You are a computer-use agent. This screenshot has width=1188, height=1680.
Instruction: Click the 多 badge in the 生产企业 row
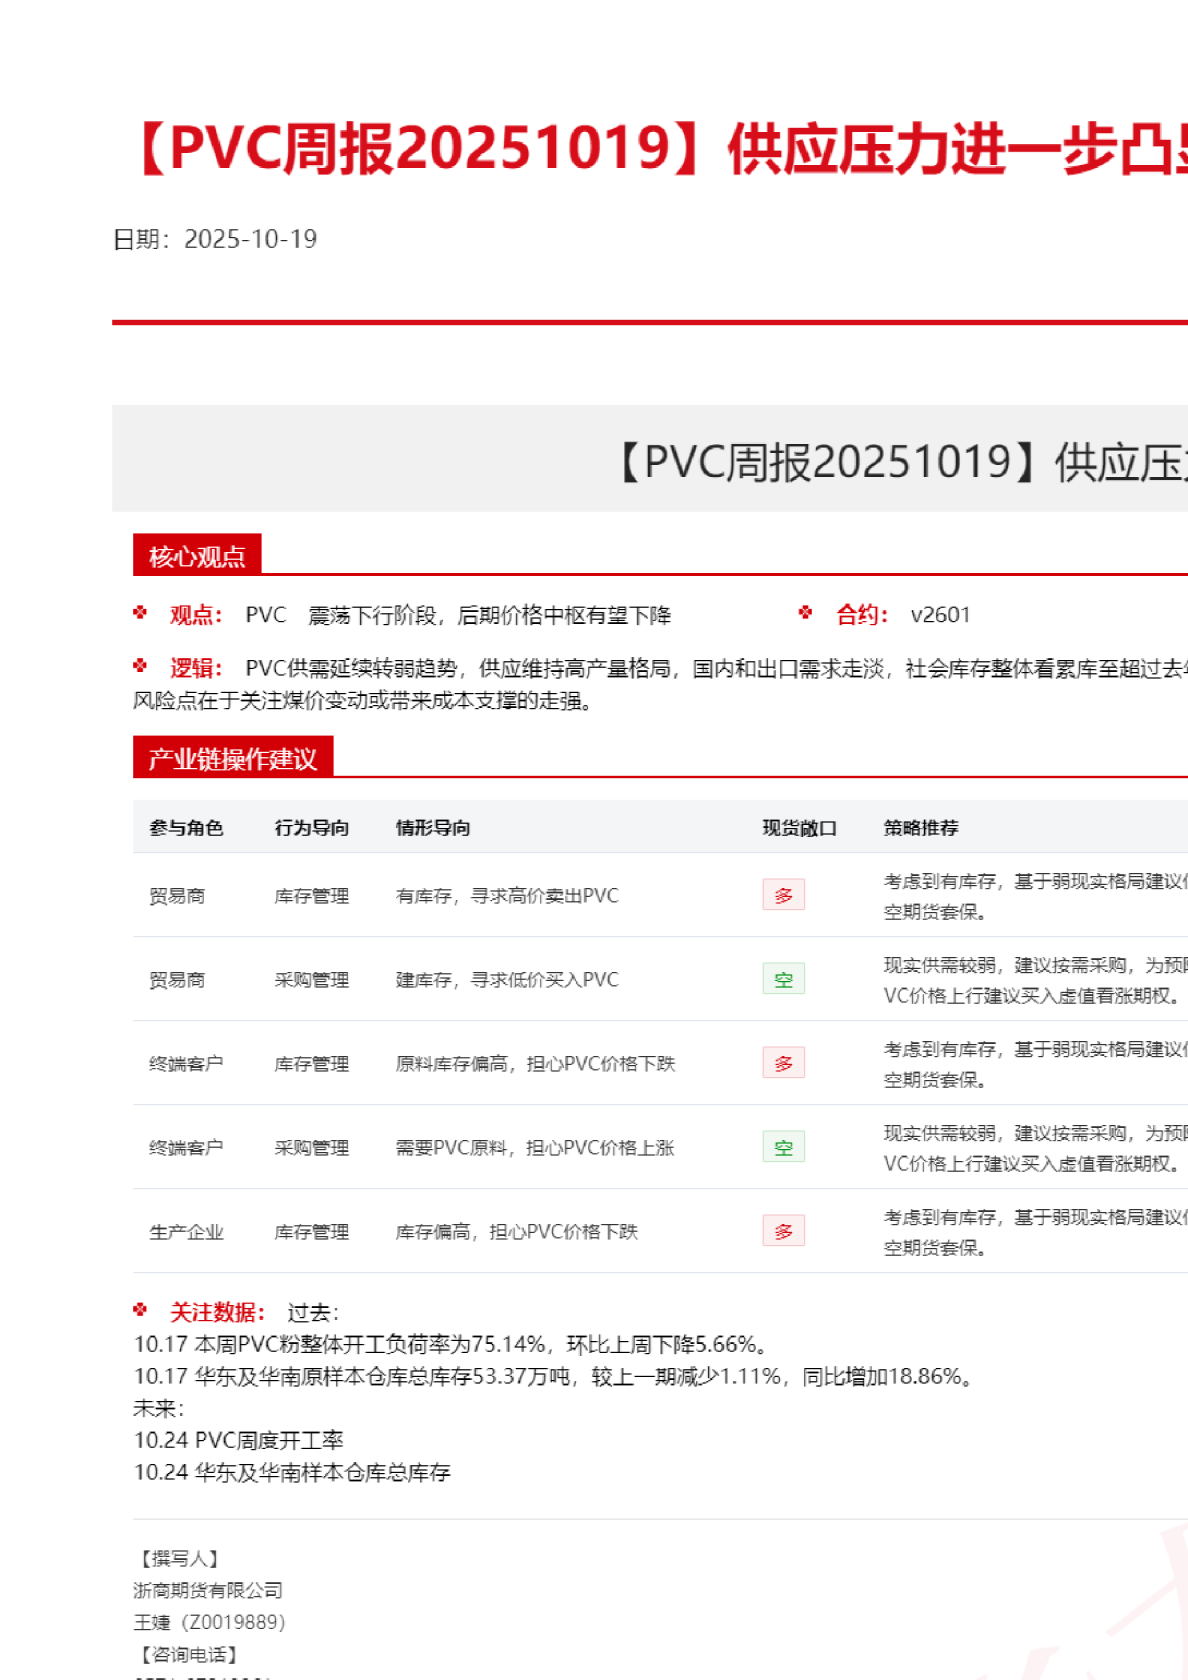783,1231
